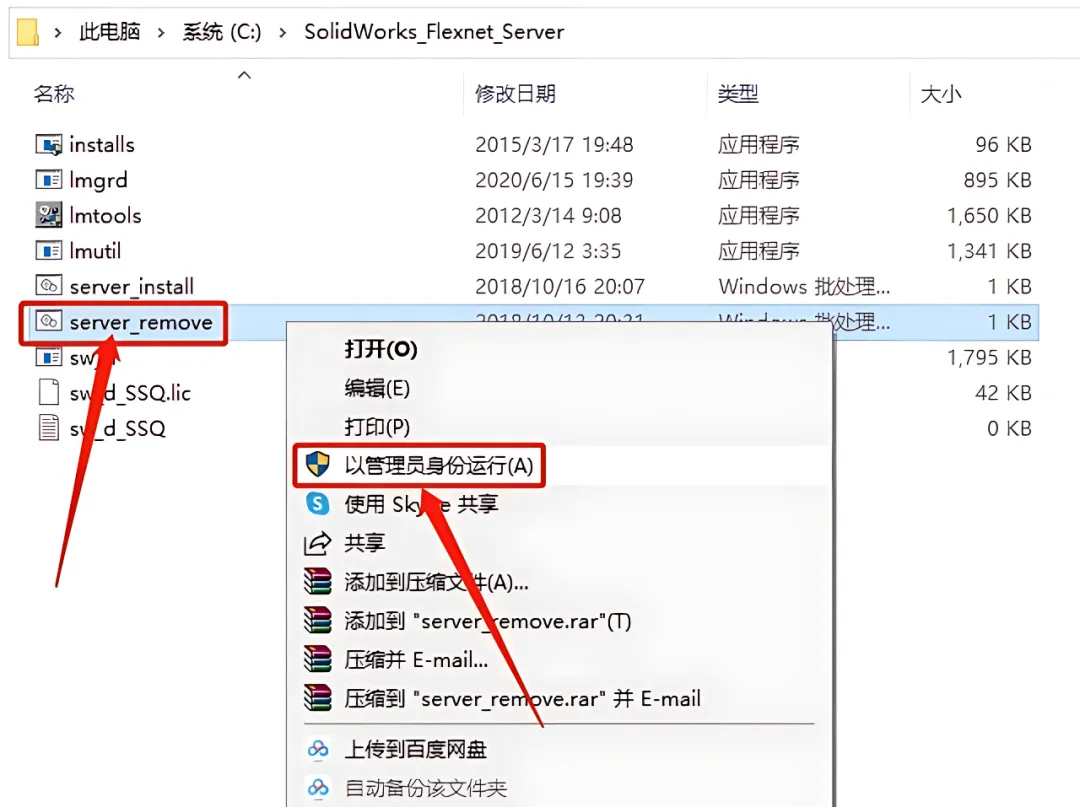Click the installs application icon

48,145
